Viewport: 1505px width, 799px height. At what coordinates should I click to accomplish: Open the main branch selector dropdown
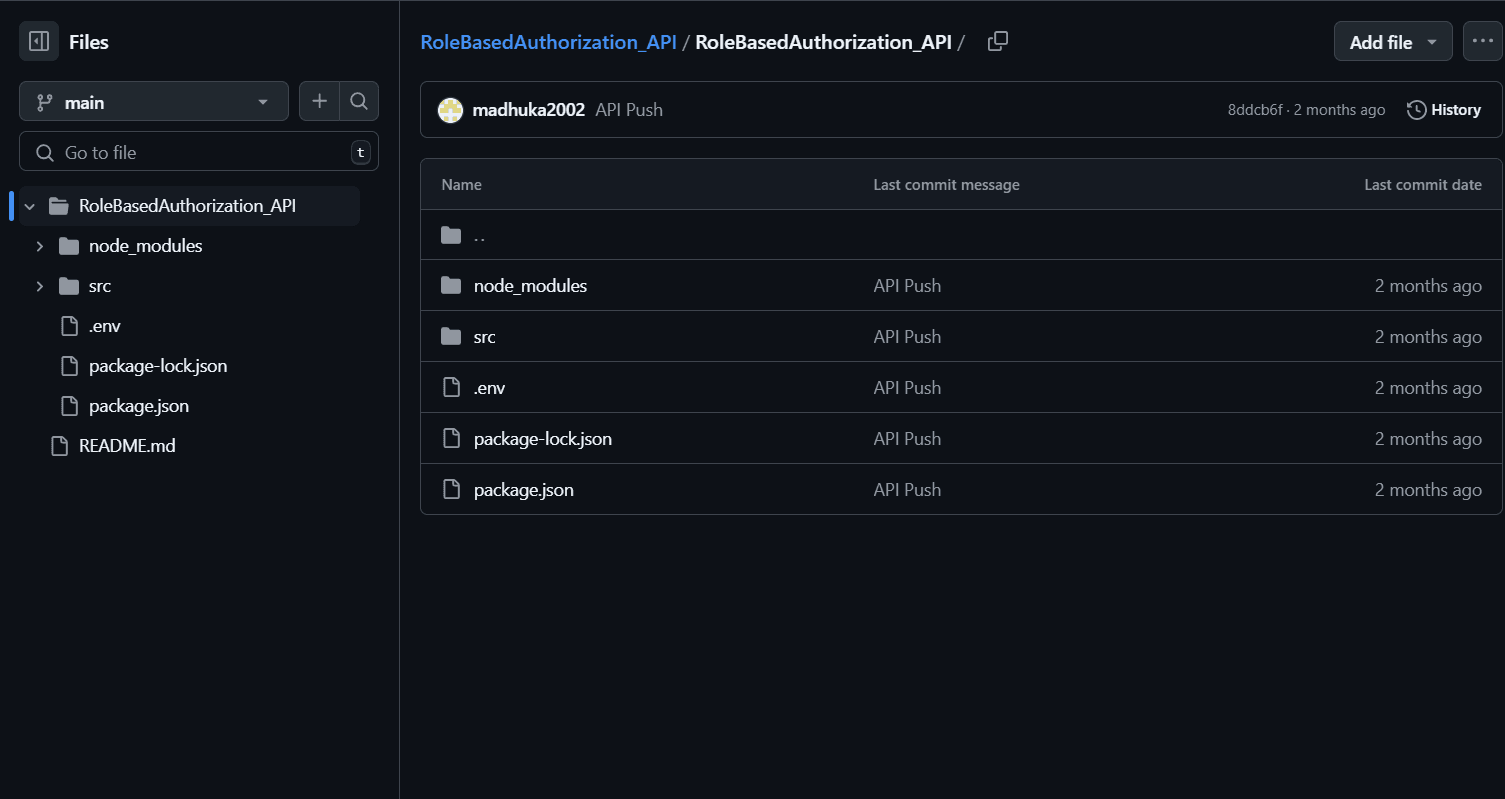154,102
